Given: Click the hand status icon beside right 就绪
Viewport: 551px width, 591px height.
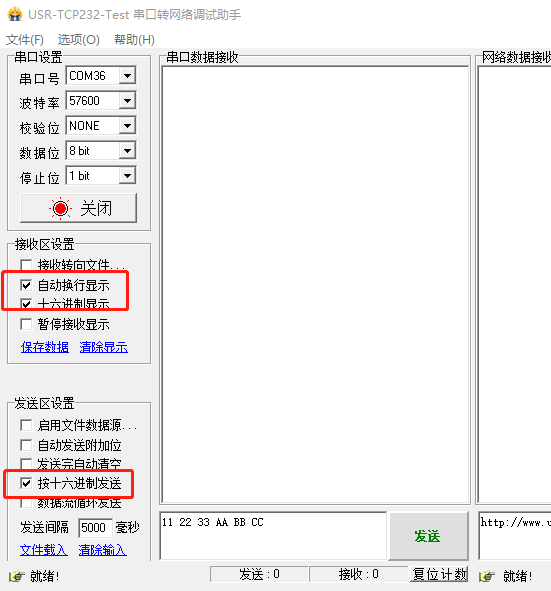Looking at the screenshot, I should (x=487, y=576).
